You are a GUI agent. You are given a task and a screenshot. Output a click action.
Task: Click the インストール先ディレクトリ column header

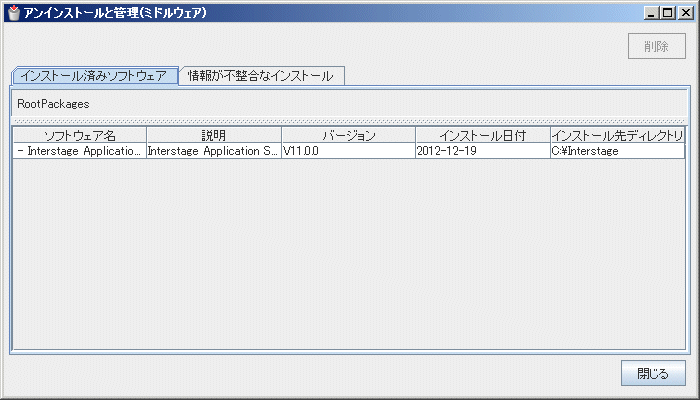tap(617, 135)
